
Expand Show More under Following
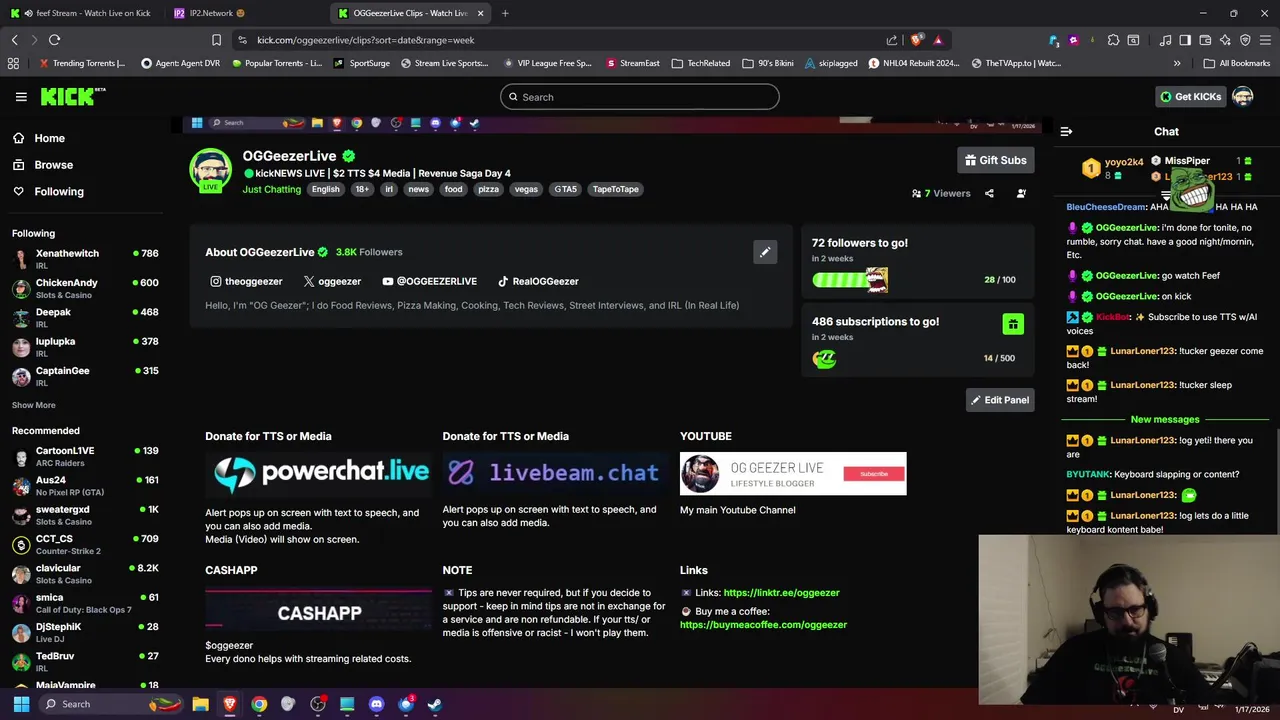tap(33, 405)
